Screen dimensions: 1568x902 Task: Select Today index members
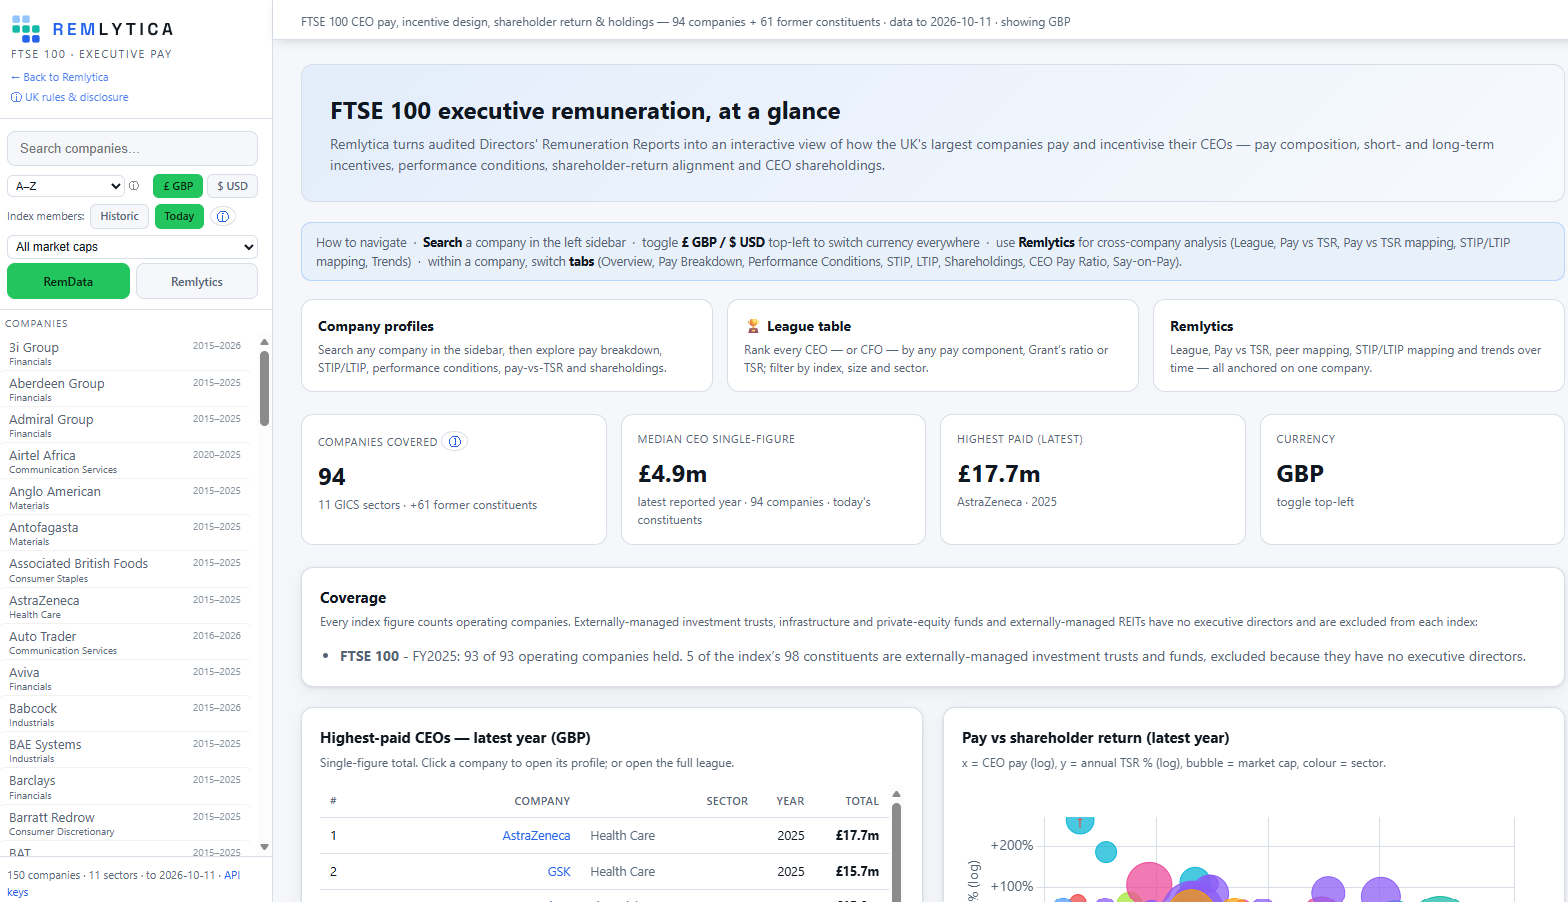(179, 216)
